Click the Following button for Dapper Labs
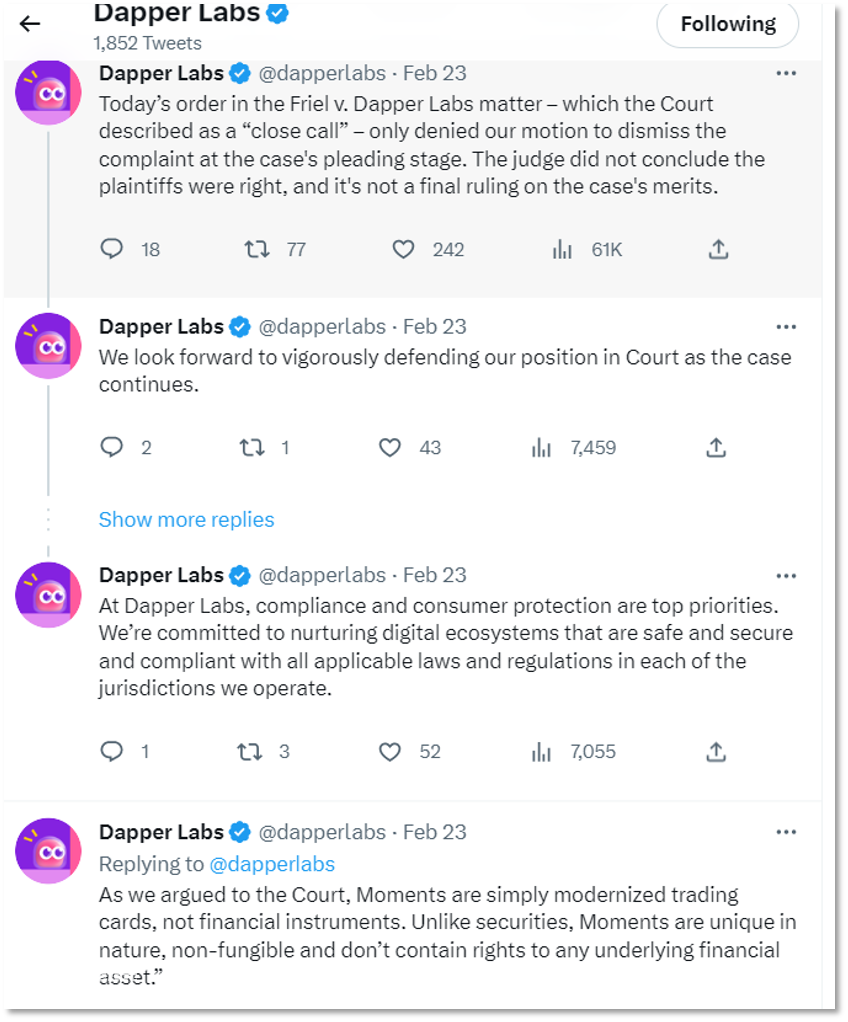 [727, 24]
